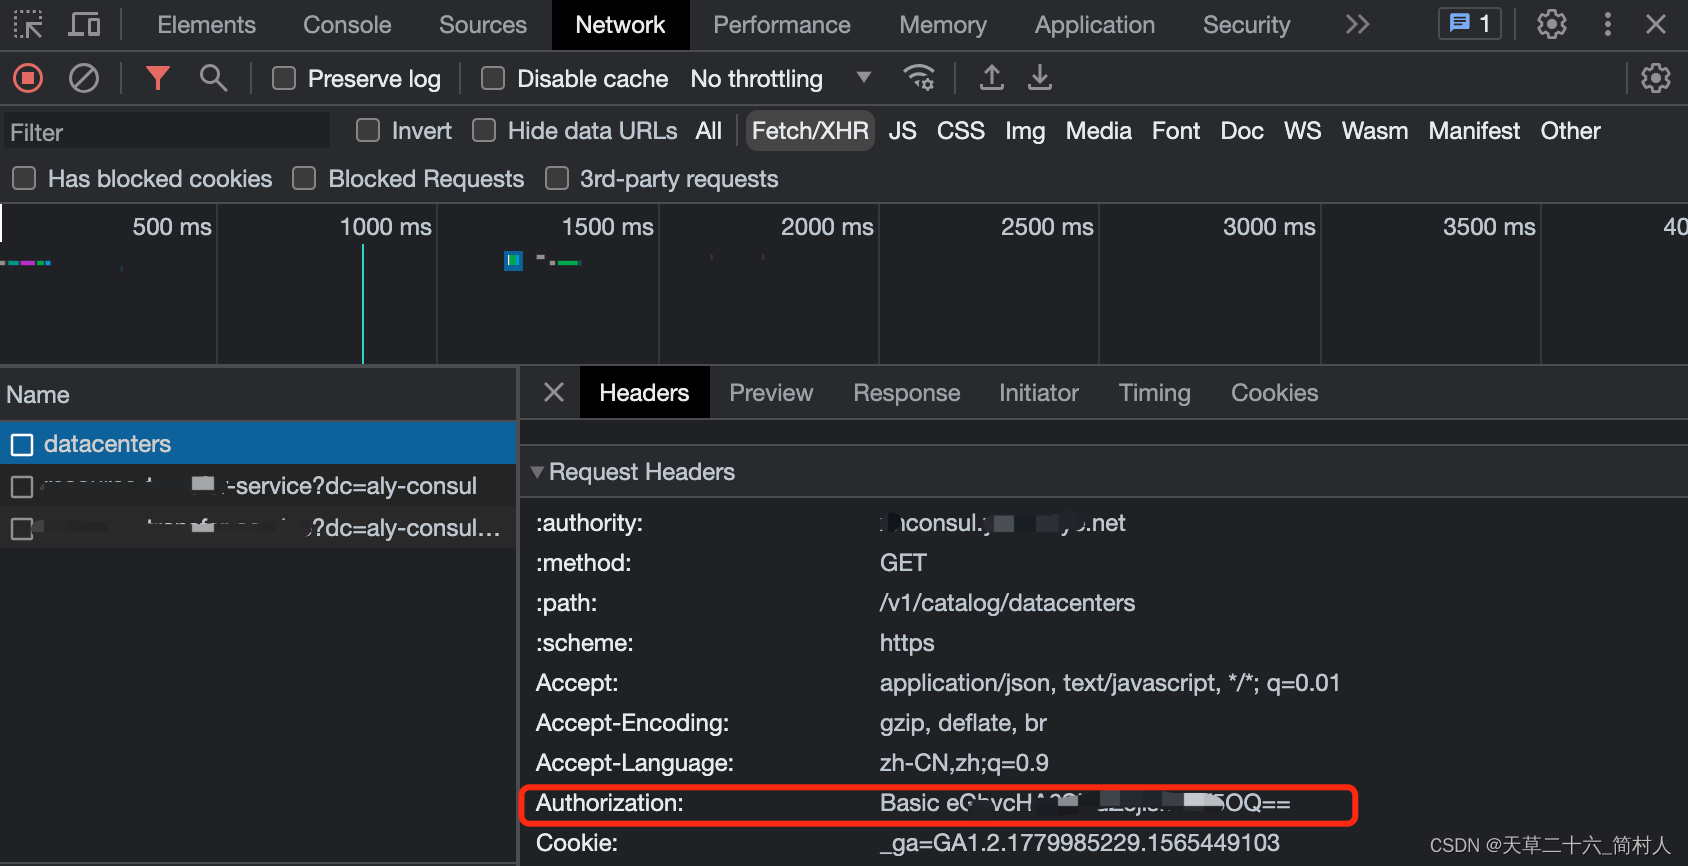Check Has blocked cookies option
1688x866 pixels.
[x=24, y=178]
